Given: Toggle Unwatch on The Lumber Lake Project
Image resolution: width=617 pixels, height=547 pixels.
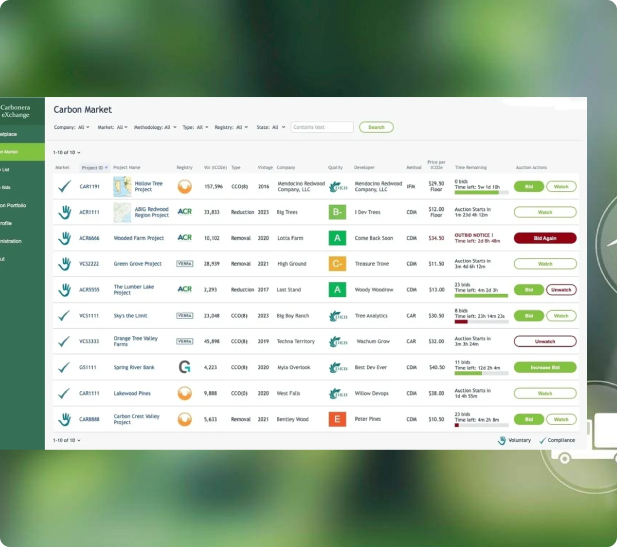Looking at the screenshot, I should click(562, 290).
